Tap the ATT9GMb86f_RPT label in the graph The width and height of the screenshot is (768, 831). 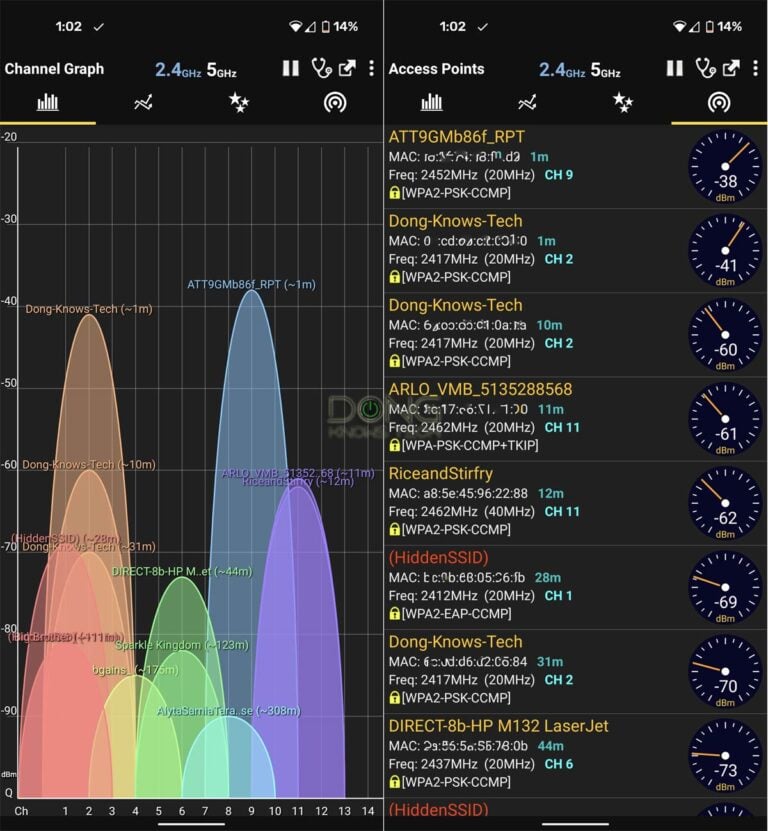tap(251, 284)
